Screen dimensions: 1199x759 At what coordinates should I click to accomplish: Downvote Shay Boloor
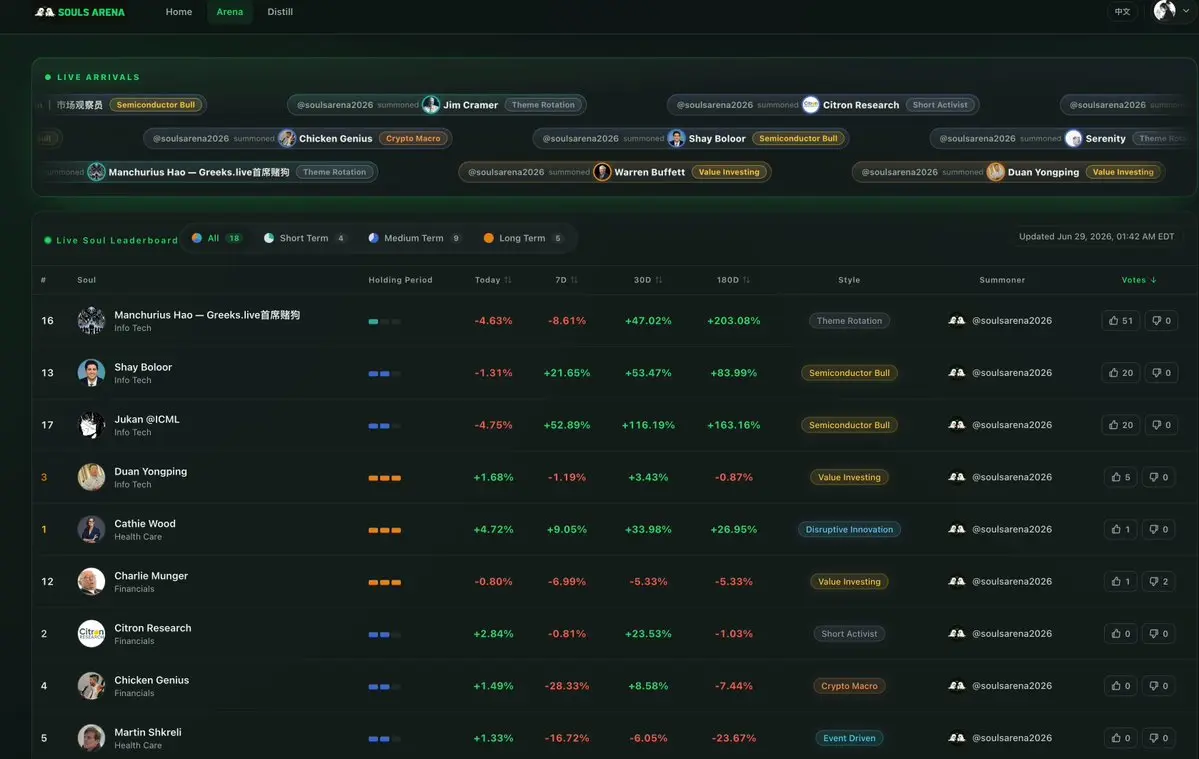pyautogui.click(x=1161, y=373)
